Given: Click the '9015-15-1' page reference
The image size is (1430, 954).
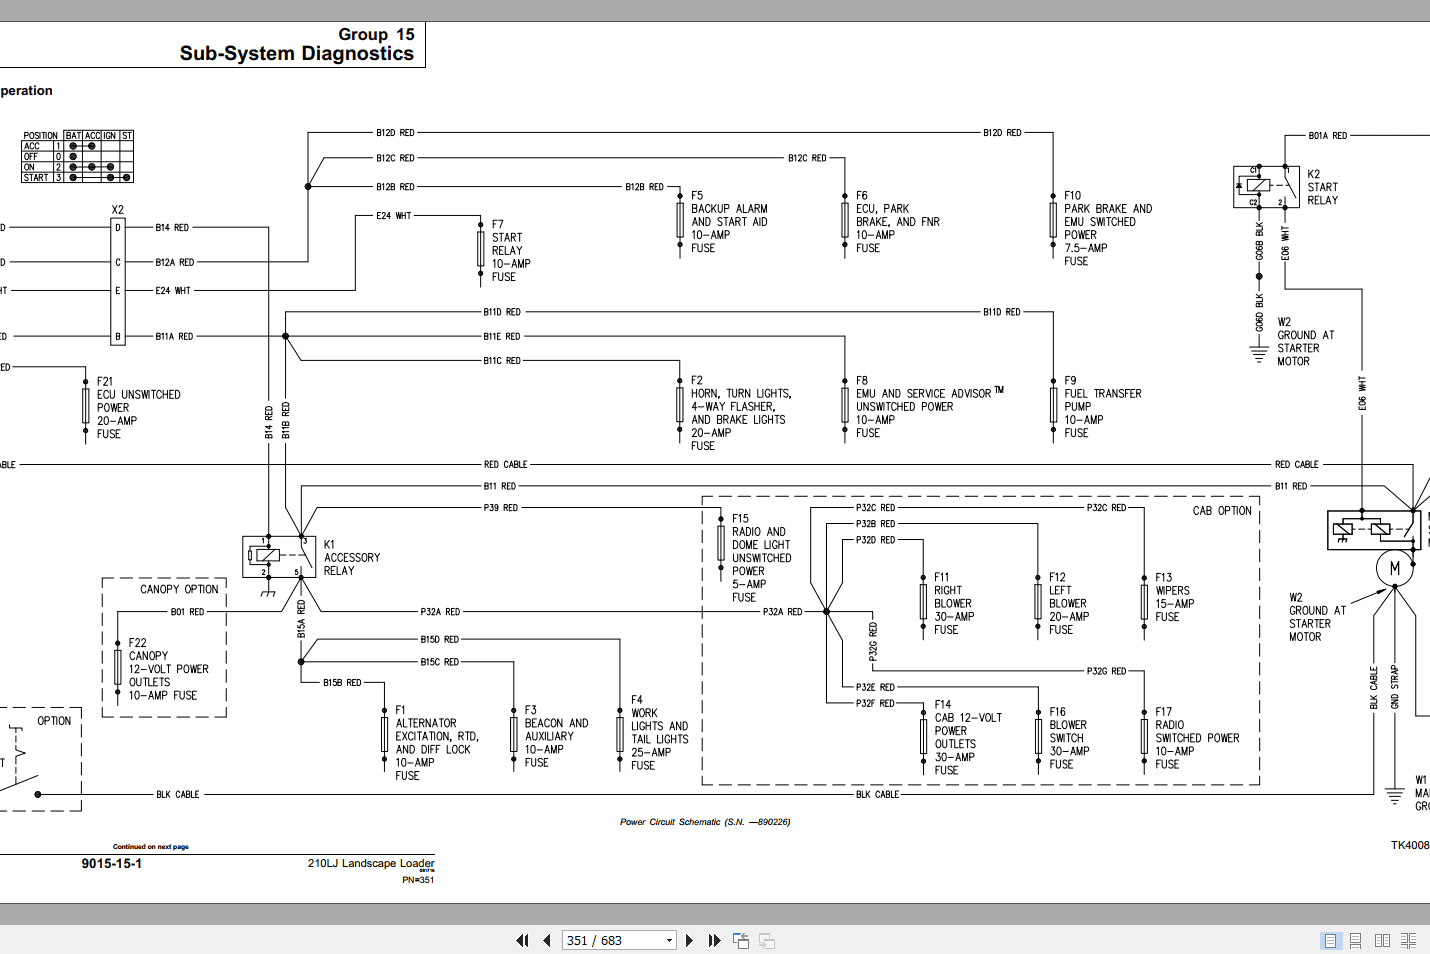Looking at the screenshot, I should point(112,864).
